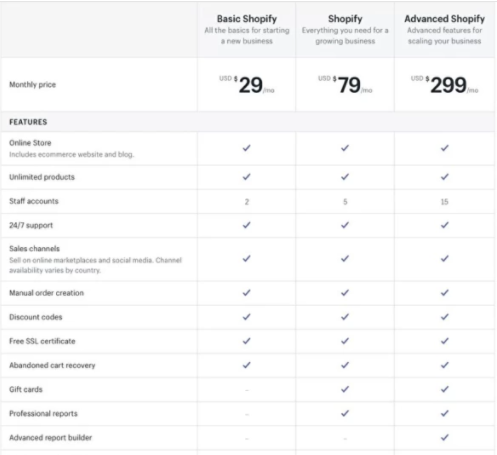The height and width of the screenshot is (455, 497).
Task: Select the Basic Shopify plan heading
Action: pos(247,19)
